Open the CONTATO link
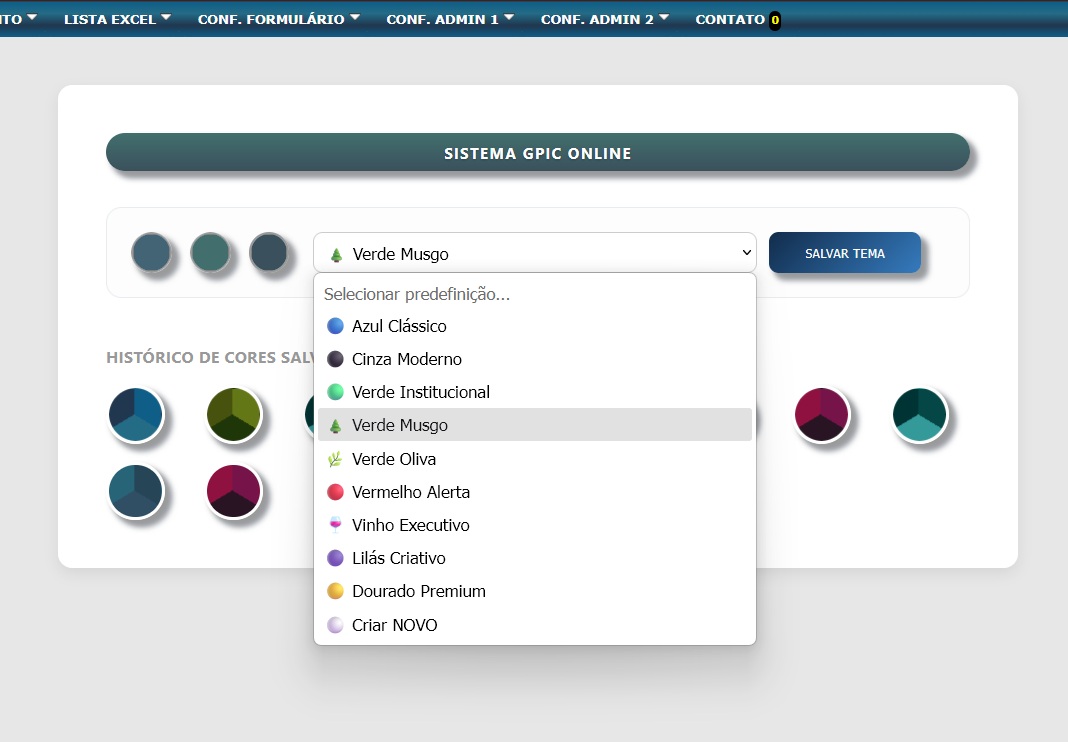The height and width of the screenshot is (742, 1068). (730, 19)
